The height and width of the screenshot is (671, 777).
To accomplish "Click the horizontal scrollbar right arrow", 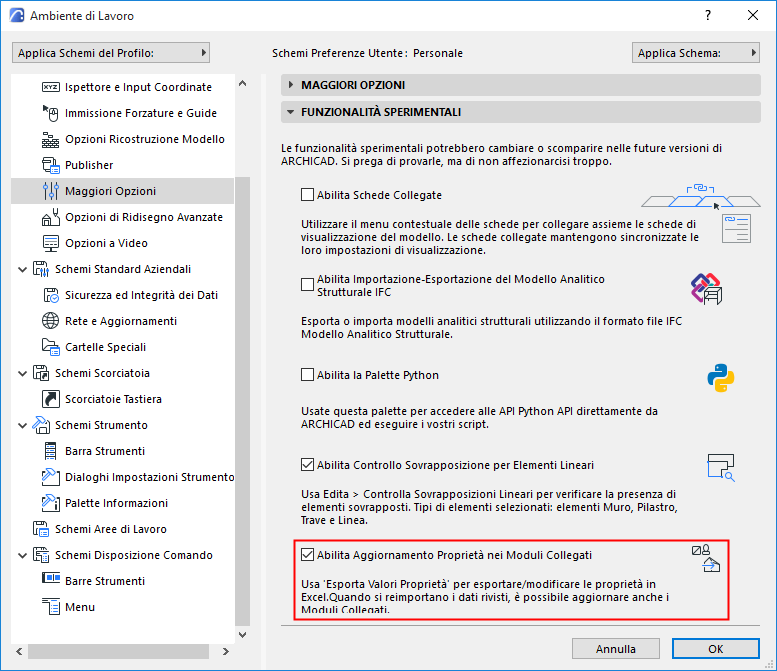I will [225, 651].
